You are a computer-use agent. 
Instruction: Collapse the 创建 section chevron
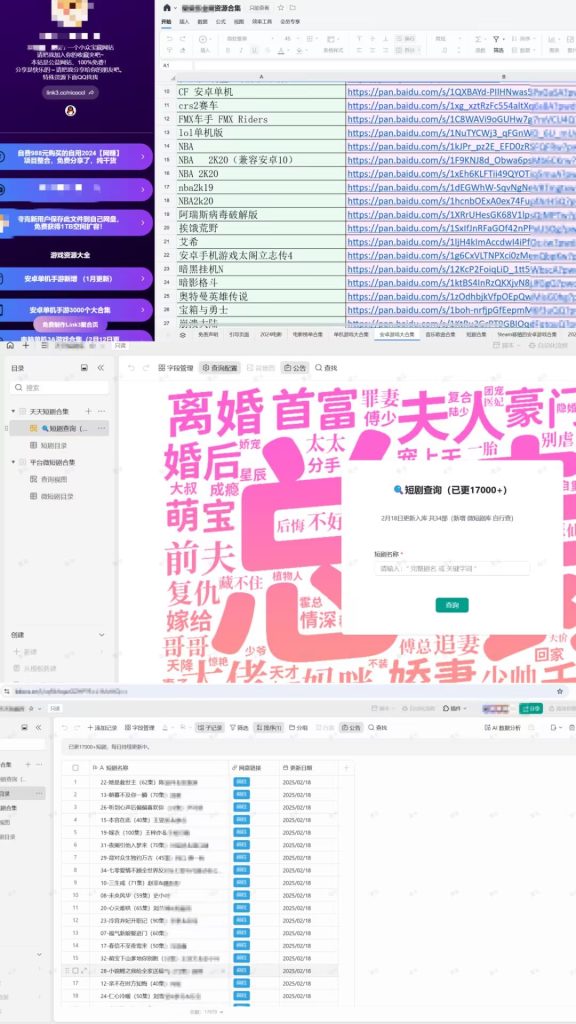[x=101, y=634]
